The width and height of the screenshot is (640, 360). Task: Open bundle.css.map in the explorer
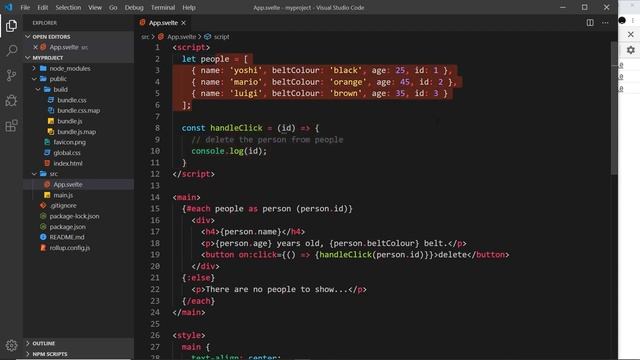pos(78,111)
